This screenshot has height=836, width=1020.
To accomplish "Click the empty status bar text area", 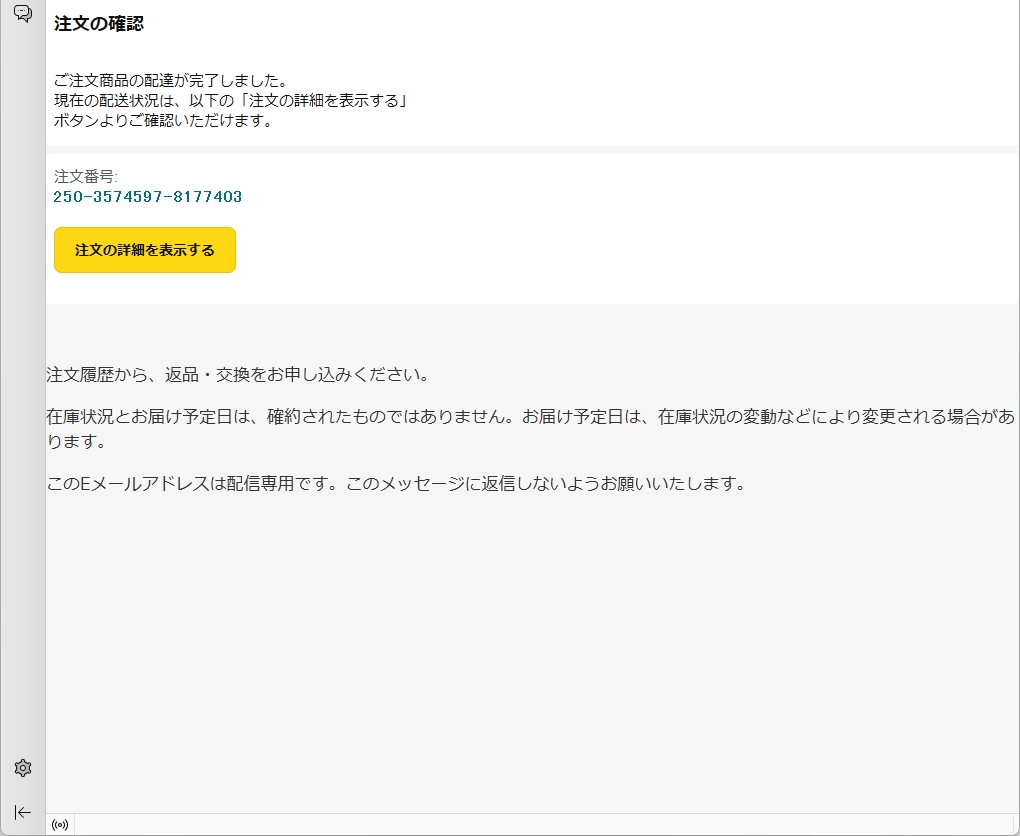I will click(x=540, y=825).
